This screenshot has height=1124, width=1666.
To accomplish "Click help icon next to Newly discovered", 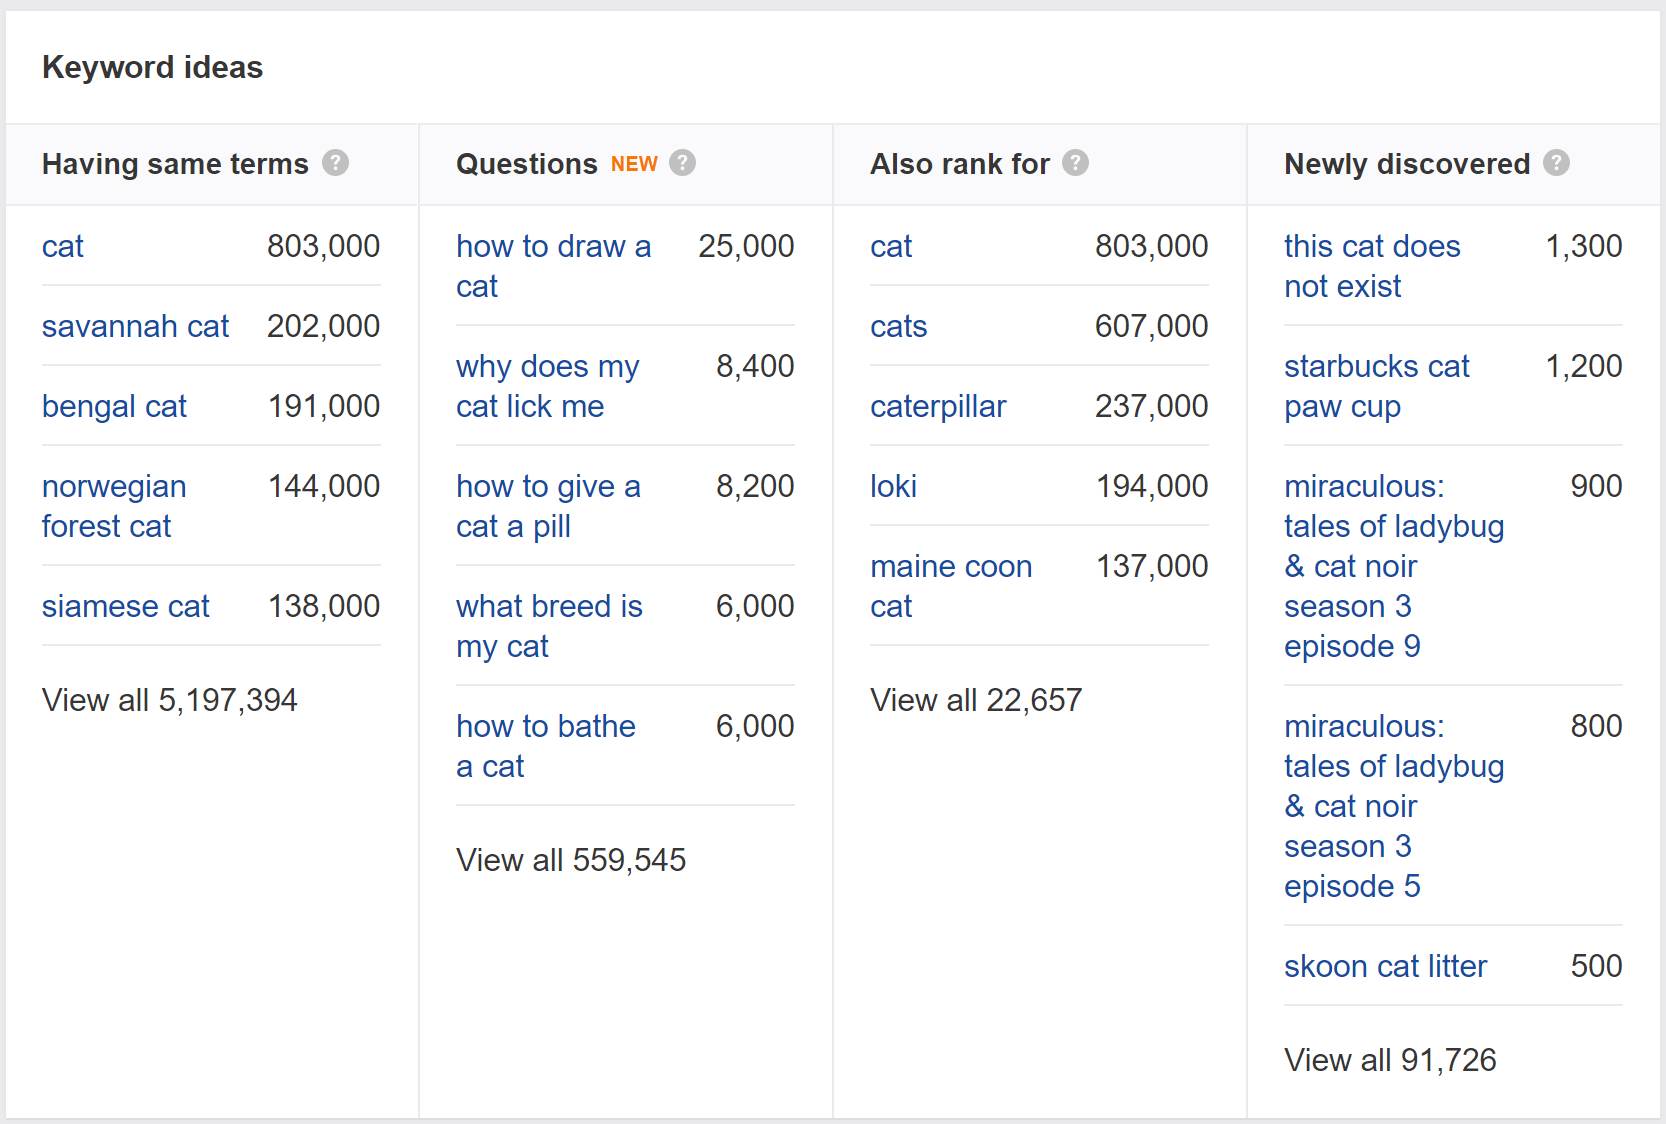I will (1556, 163).
